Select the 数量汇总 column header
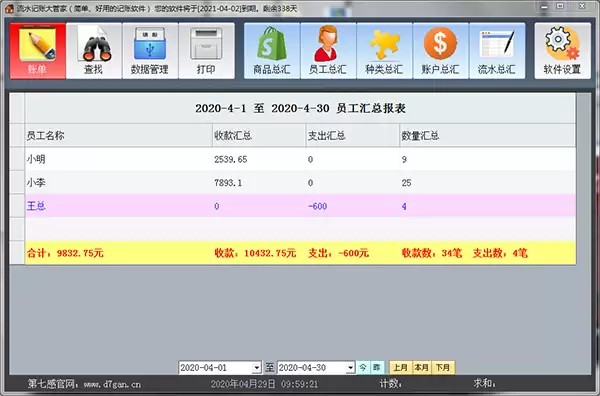 click(488, 135)
